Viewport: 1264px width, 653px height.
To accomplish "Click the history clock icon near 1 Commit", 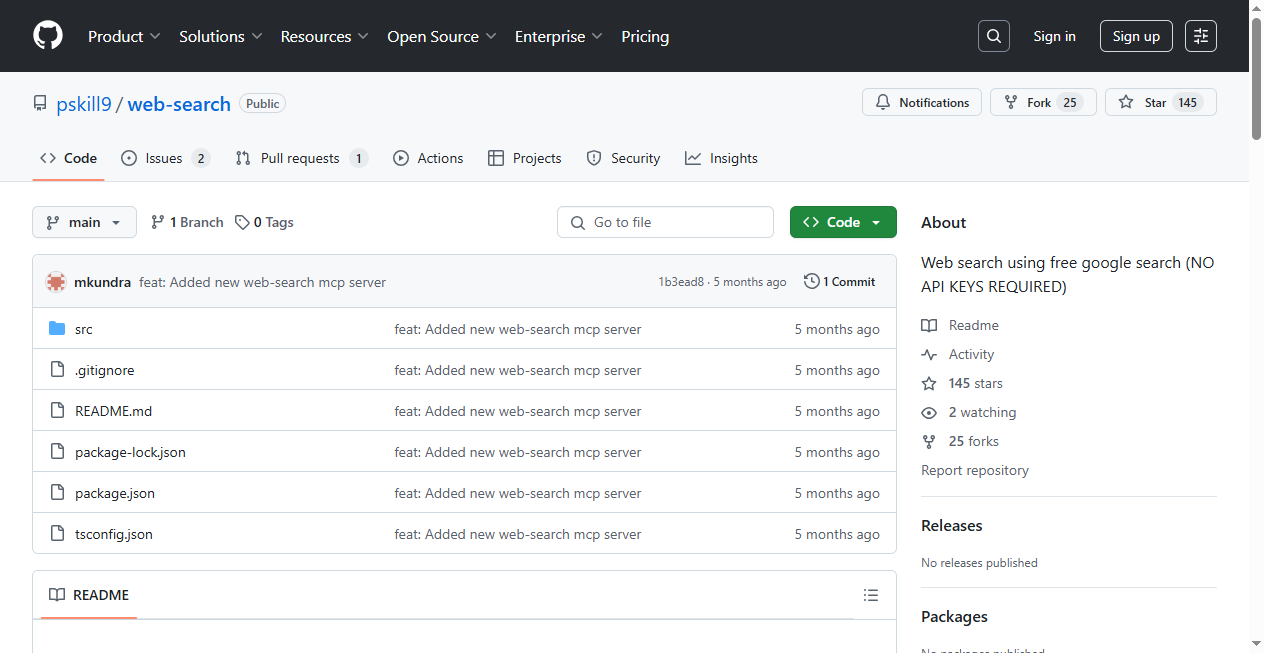I will coord(812,281).
